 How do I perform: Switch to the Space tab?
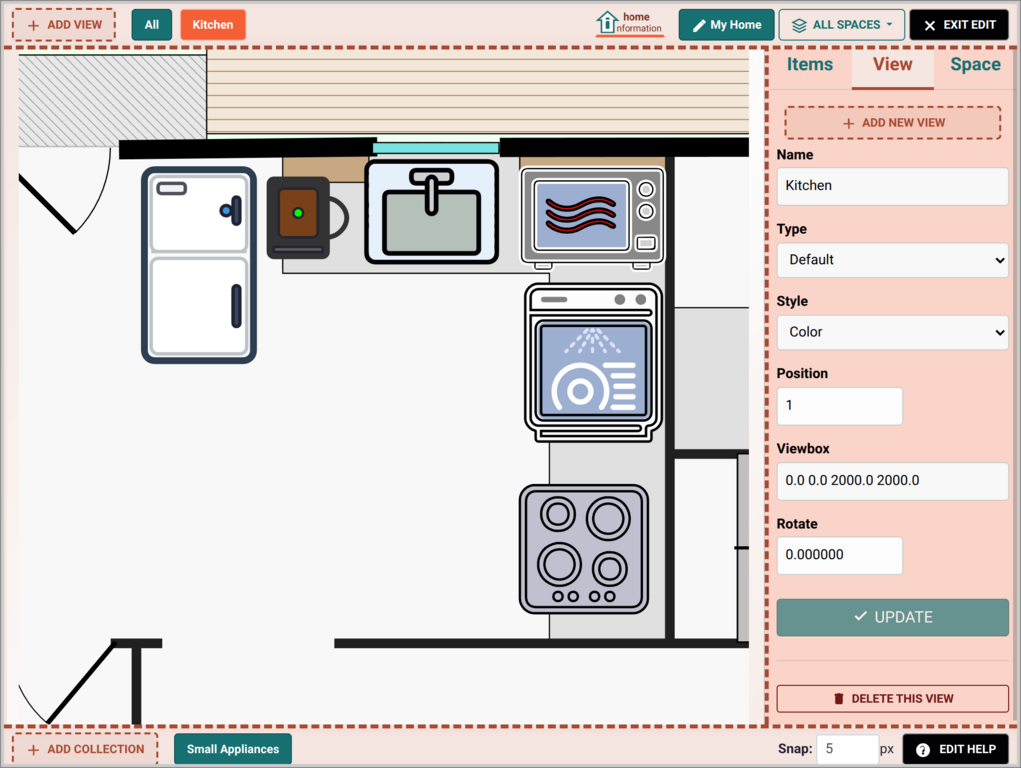(975, 64)
